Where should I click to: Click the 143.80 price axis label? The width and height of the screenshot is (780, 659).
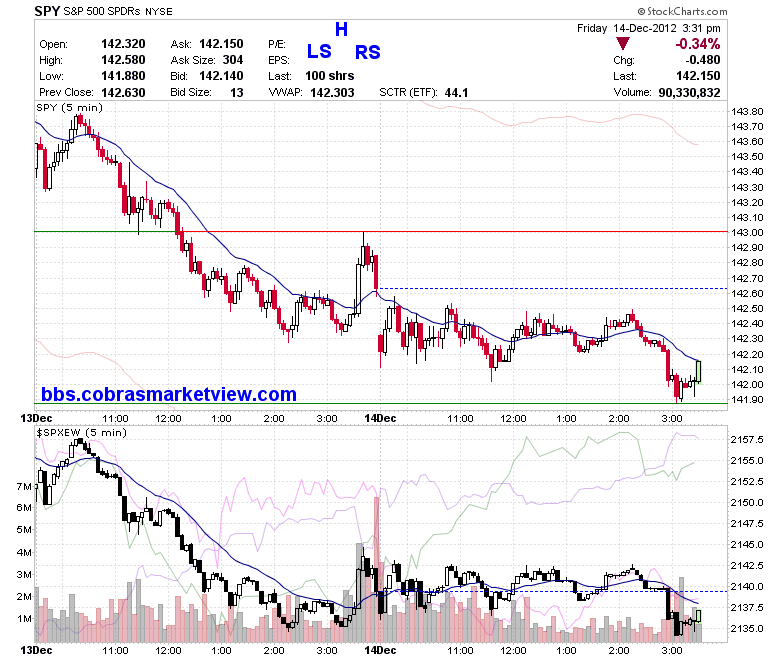click(x=747, y=111)
